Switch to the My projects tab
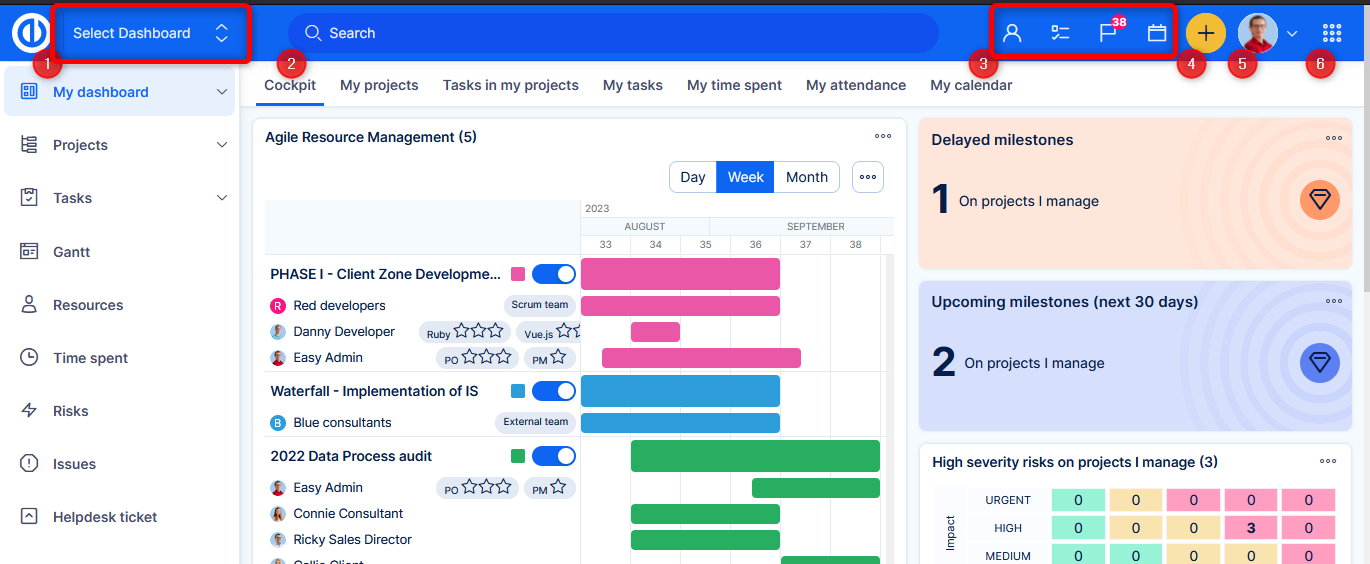 379,85
